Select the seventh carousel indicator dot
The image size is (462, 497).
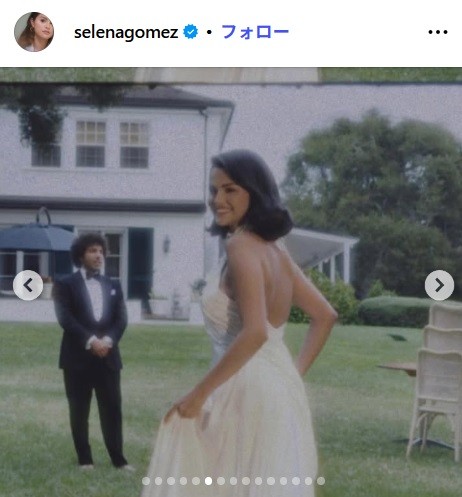pyautogui.click(x=221, y=481)
